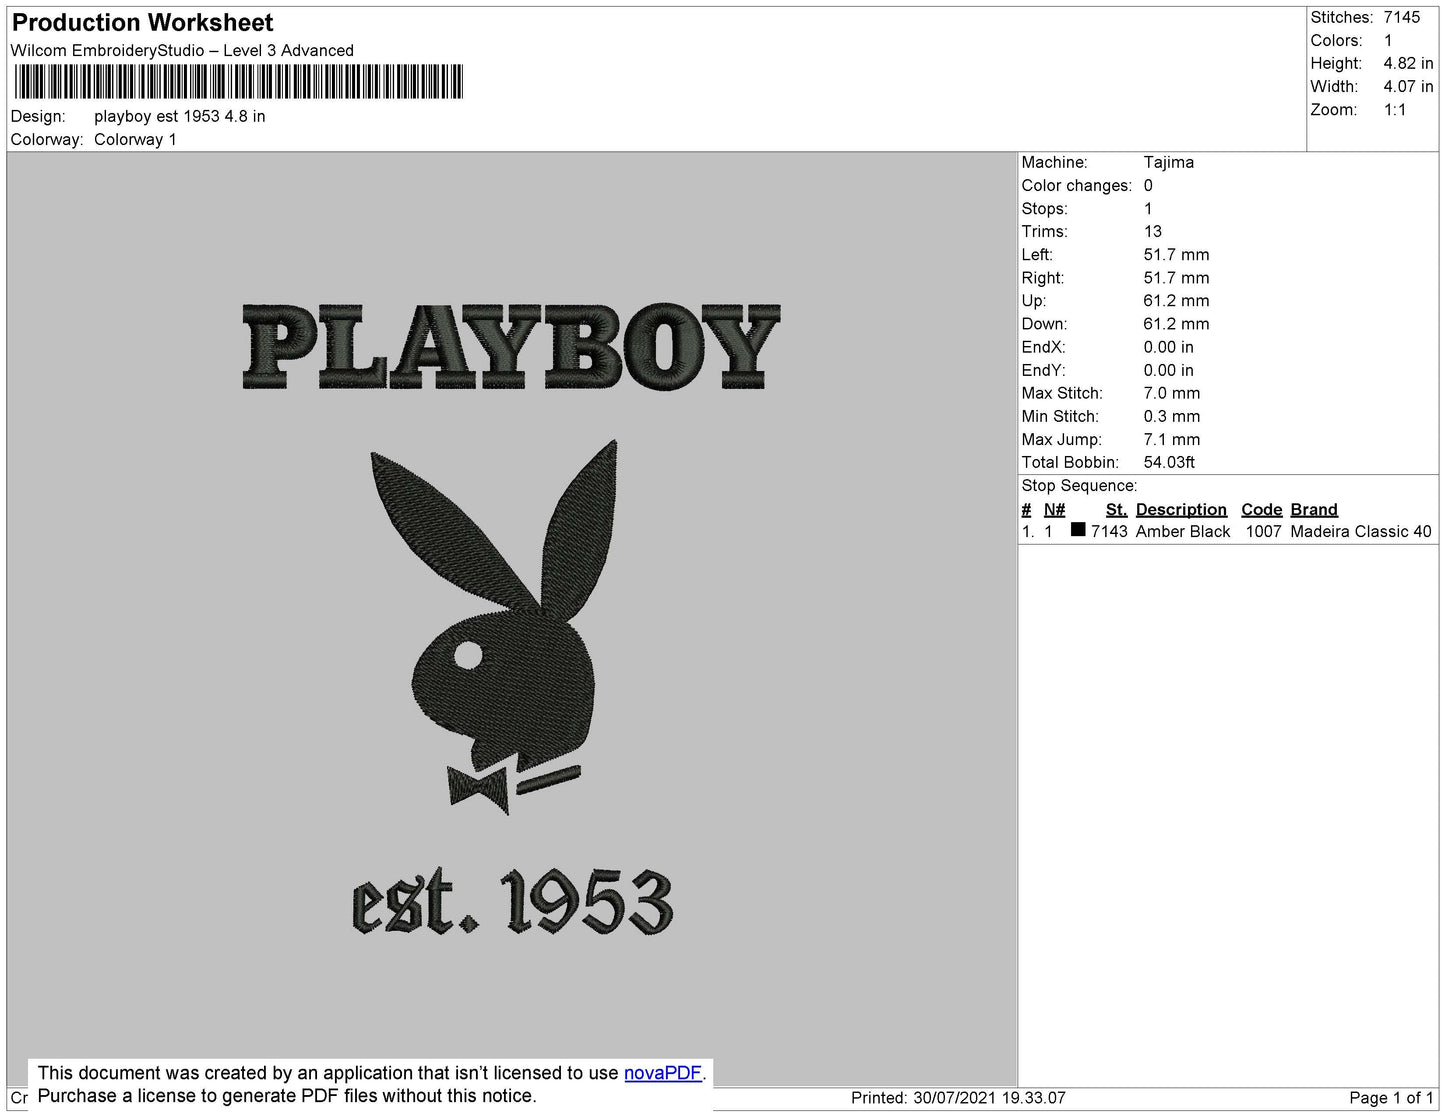
Task: Open the novaPDF link
Action: [x=663, y=1073]
